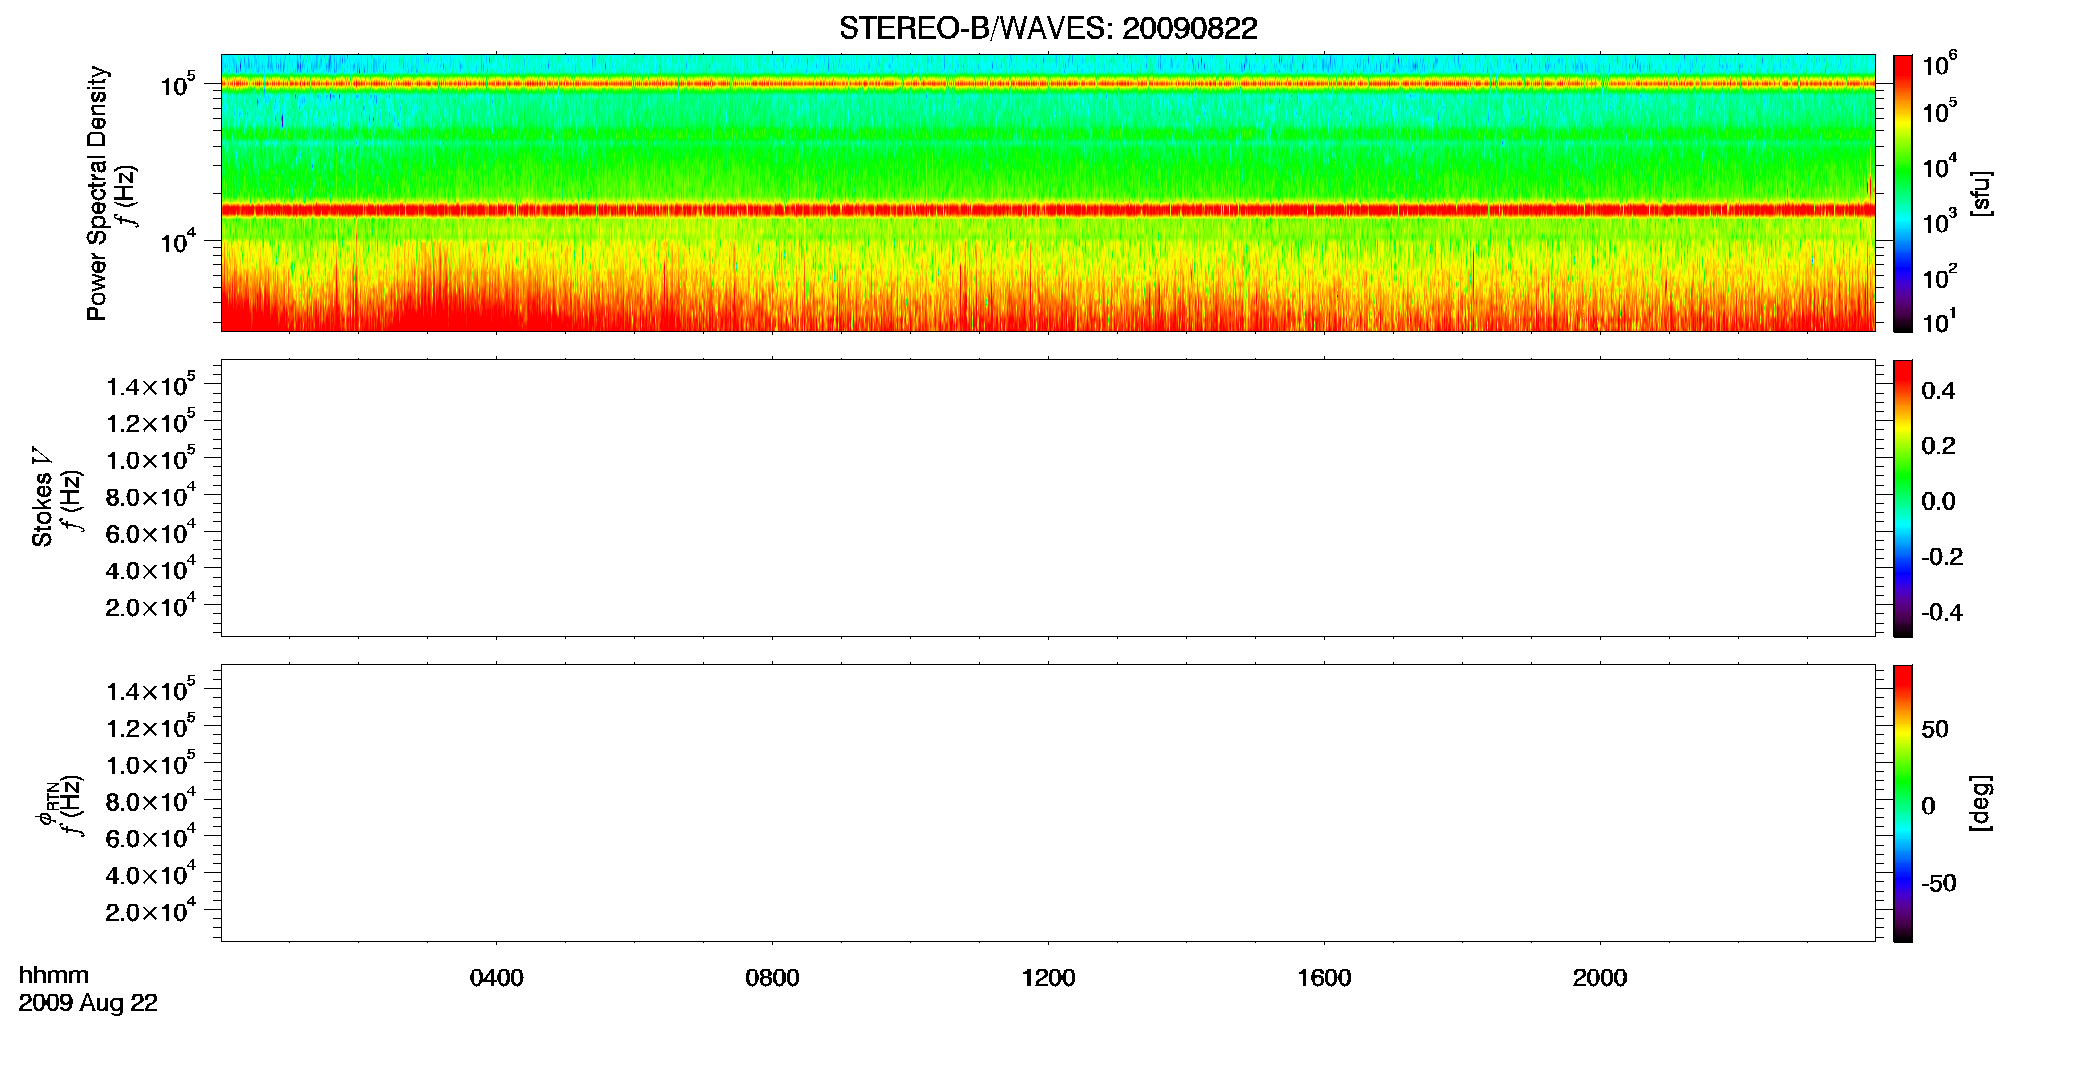Viewport: 2096px width, 1080px height.
Task: Click the Power Spectral Density axis label
Action: (97, 193)
